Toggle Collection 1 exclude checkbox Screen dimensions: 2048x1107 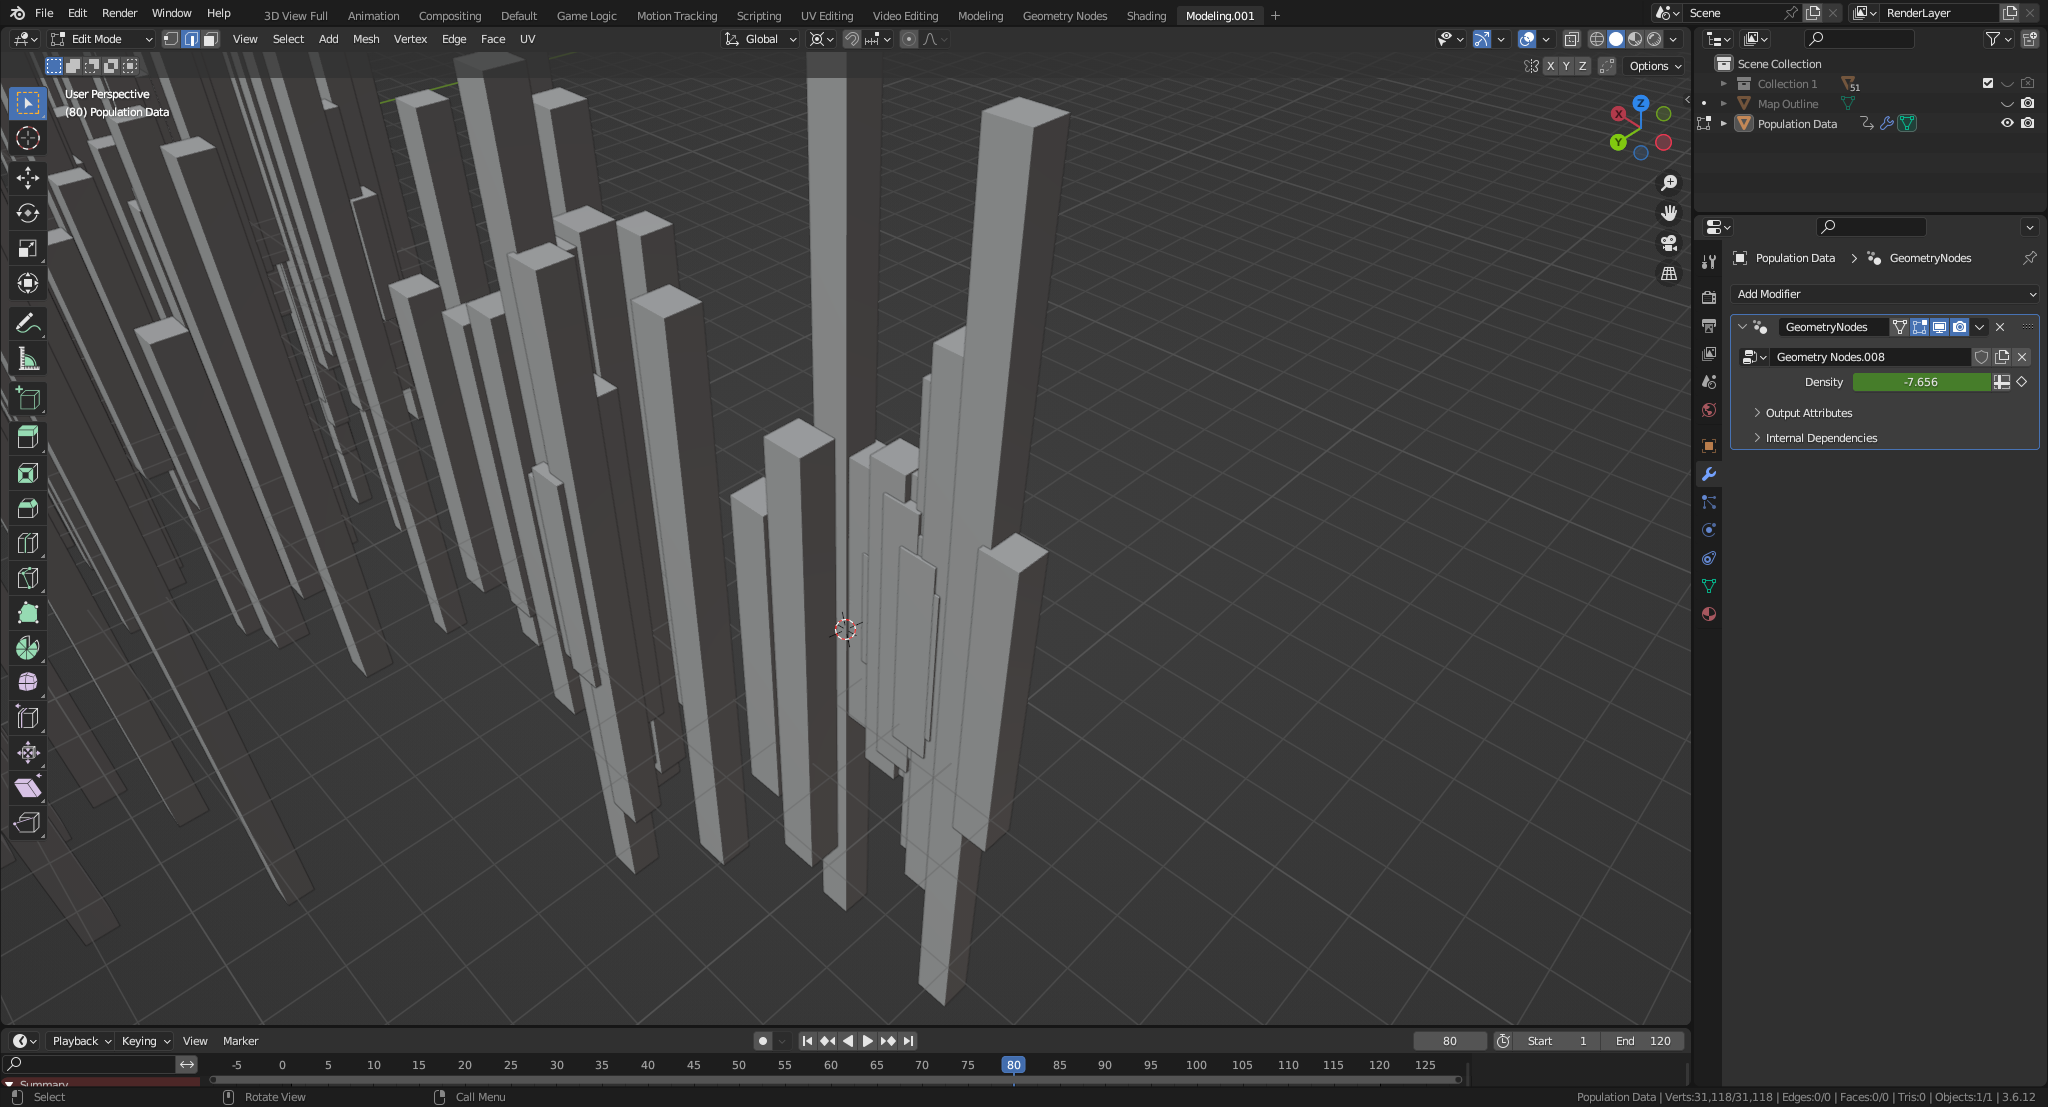tap(1988, 83)
